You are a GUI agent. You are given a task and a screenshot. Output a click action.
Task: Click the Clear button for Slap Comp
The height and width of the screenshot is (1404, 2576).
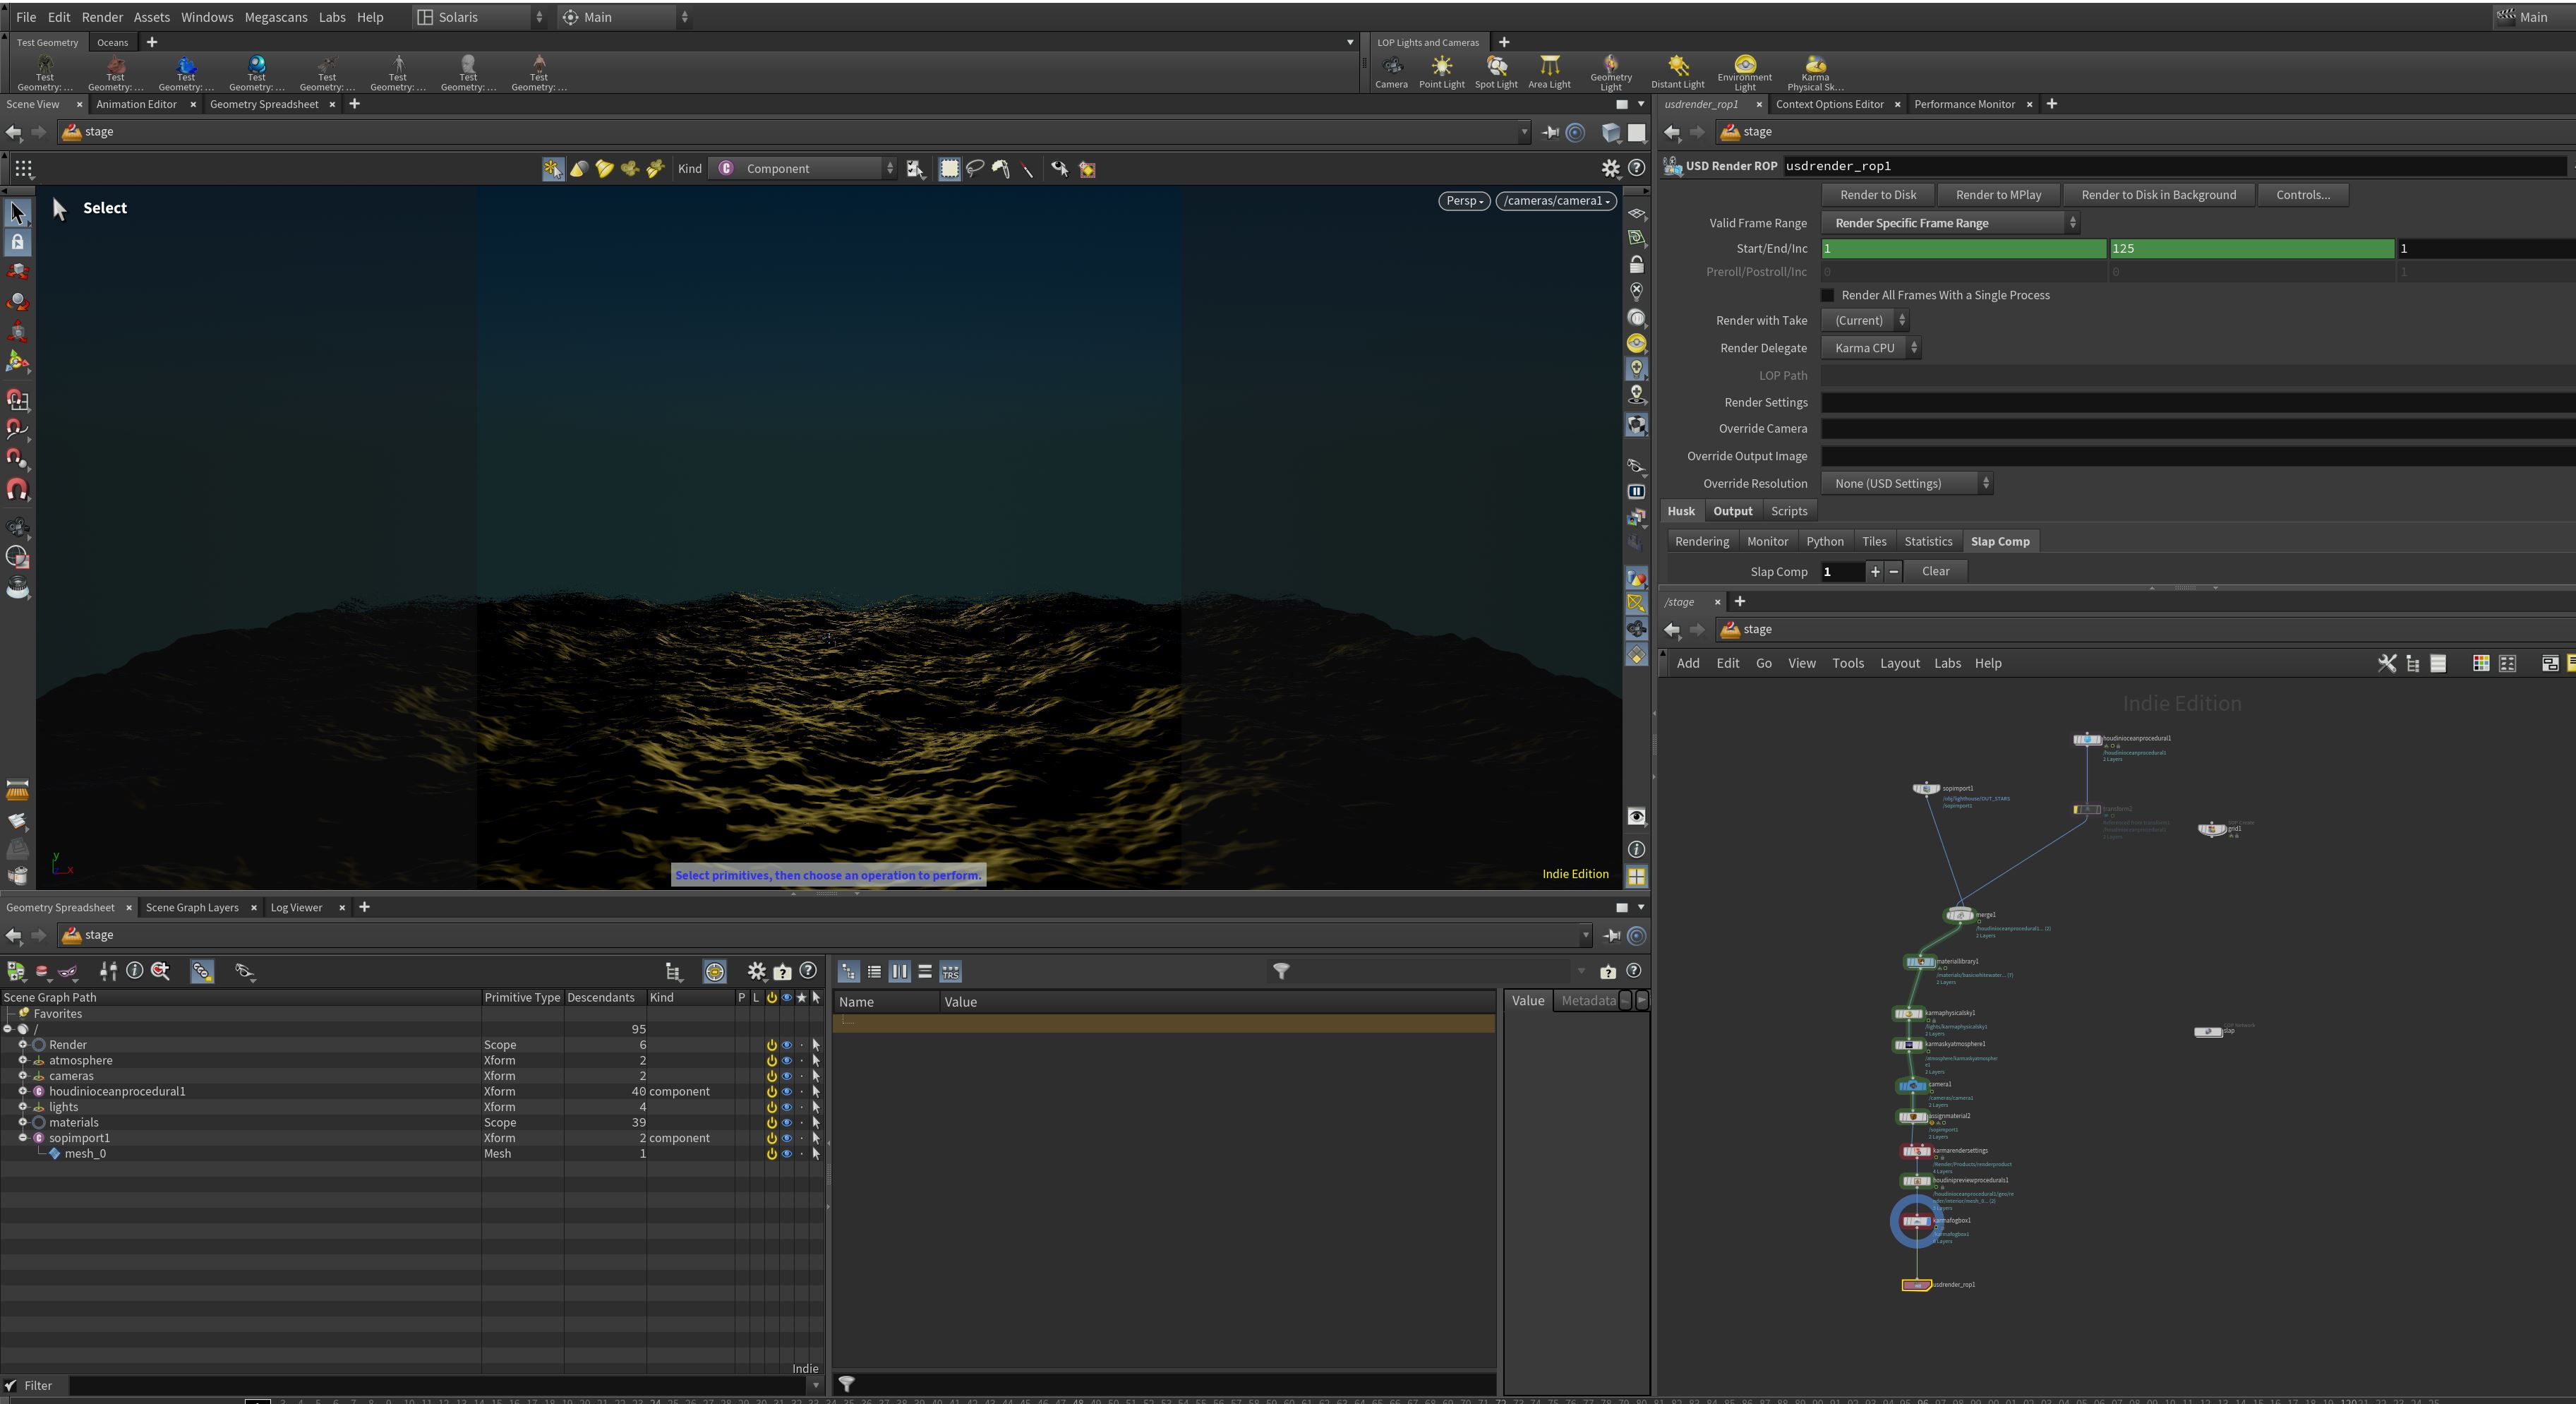point(1934,571)
